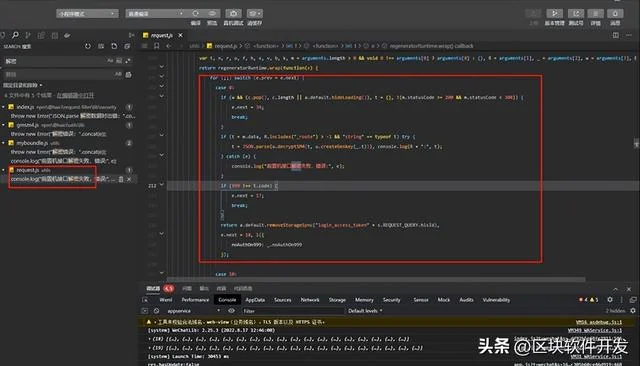The width and height of the screenshot is (640, 366).
Task: Toggle regular expression in search field
Action: point(128,60)
